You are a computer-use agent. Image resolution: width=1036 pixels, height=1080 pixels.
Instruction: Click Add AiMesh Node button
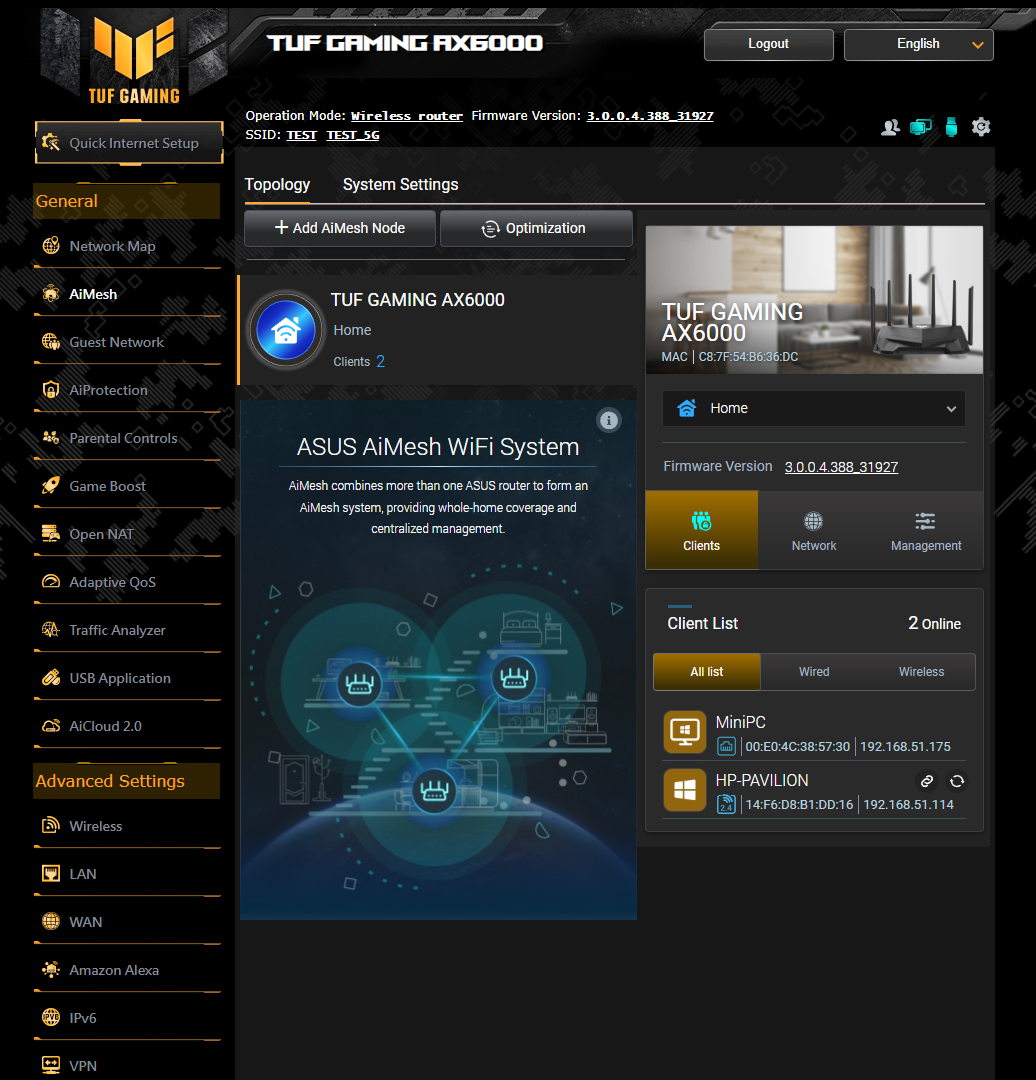click(340, 228)
